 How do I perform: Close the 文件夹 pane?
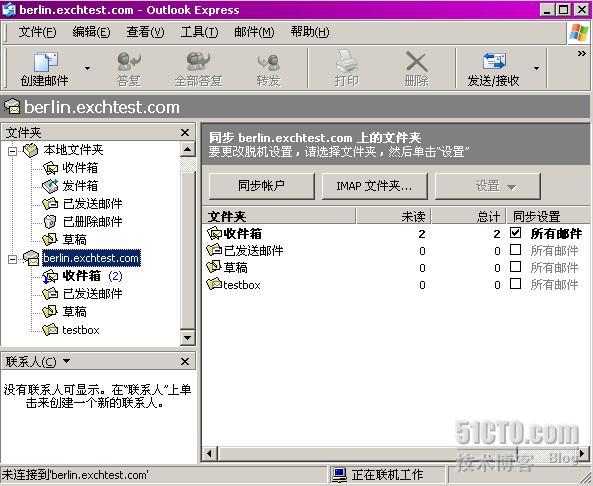185,132
